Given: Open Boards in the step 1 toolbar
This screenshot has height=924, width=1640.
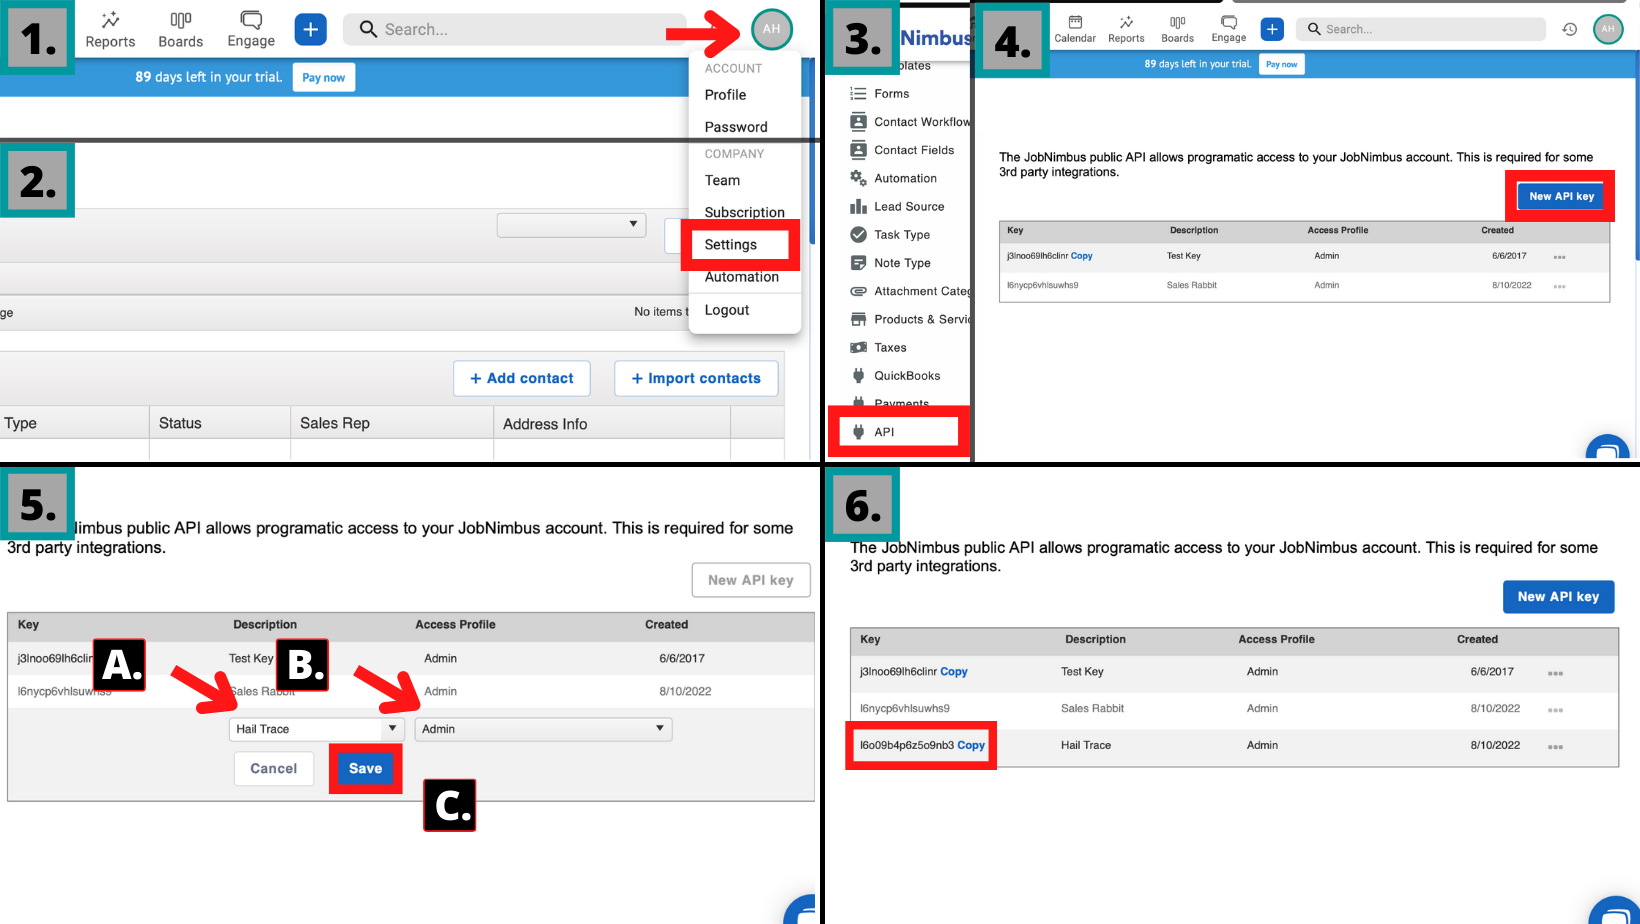Looking at the screenshot, I should (180, 30).
